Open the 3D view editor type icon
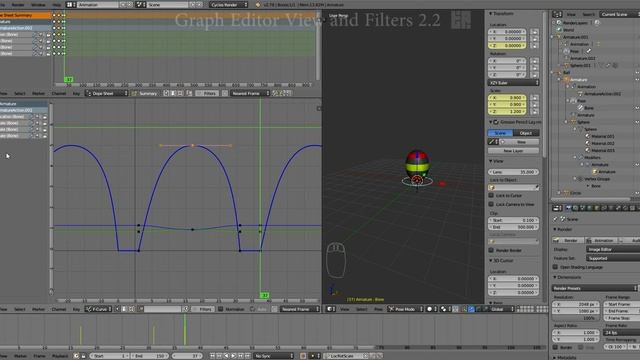 tap(331, 309)
